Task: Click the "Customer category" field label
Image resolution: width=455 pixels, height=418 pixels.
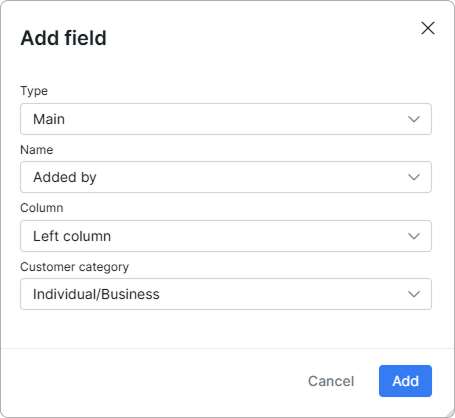Action: pos(75,267)
